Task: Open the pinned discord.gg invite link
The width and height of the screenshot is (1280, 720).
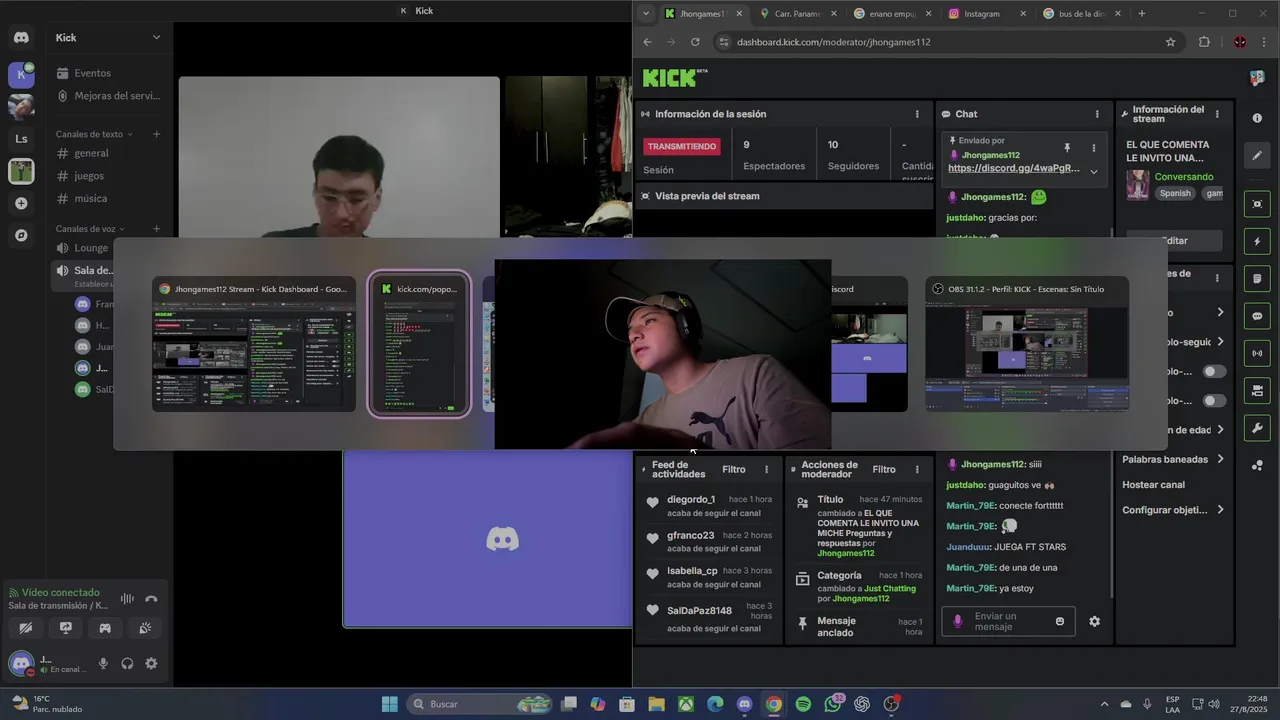Action: pyautogui.click(x=1014, y=168)
